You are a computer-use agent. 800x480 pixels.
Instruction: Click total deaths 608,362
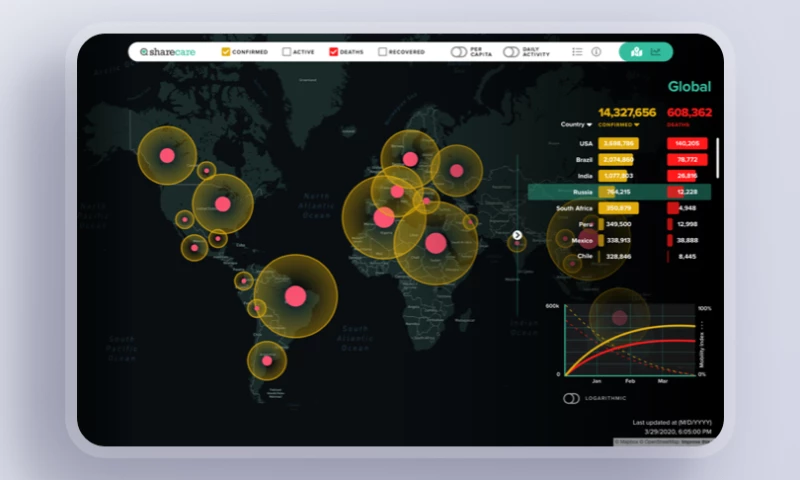pos(689,112)
